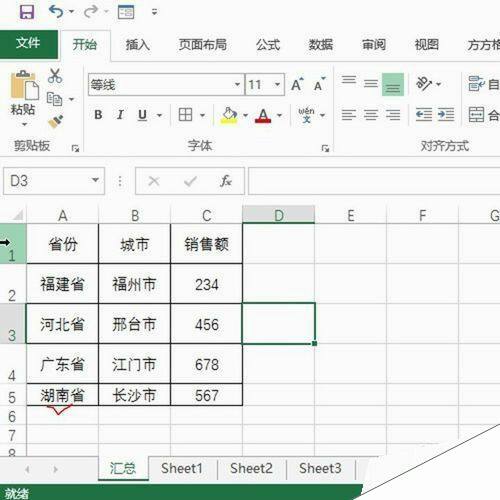
Task: Apply the yellow fill color bucket
Action: pos(229,115)
